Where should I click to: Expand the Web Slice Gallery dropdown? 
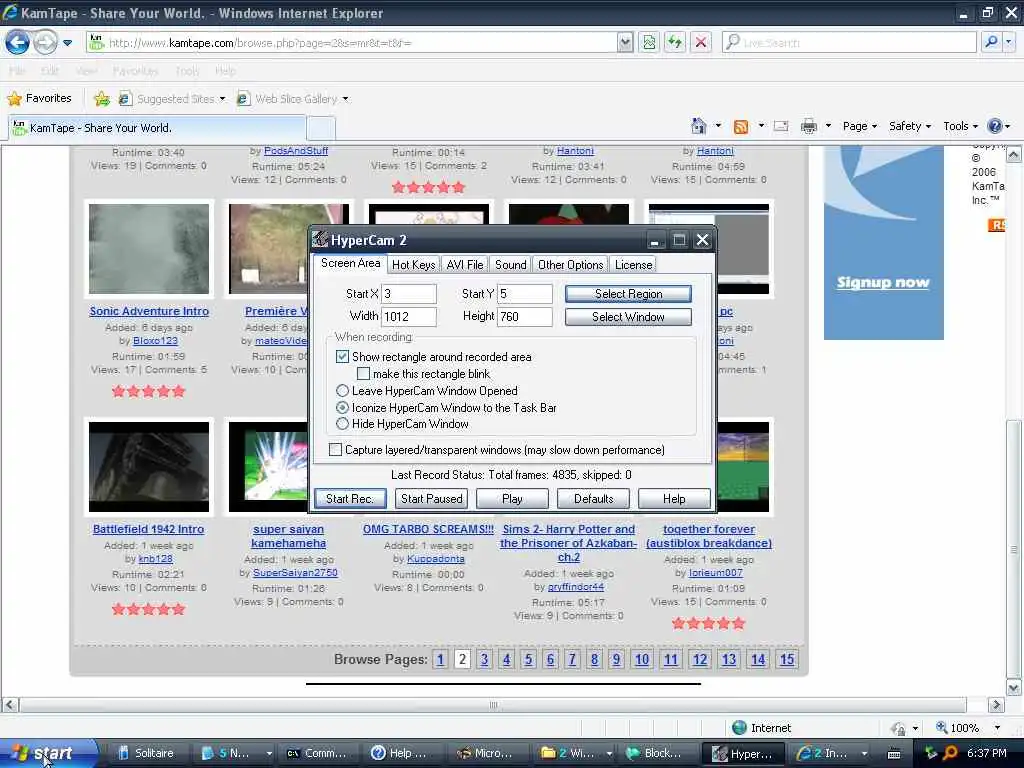(x=345, y=99)
